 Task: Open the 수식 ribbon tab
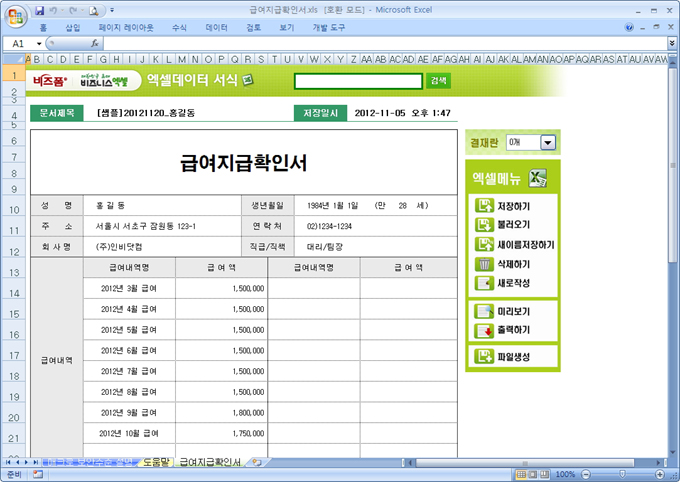(x=179, y=28)
